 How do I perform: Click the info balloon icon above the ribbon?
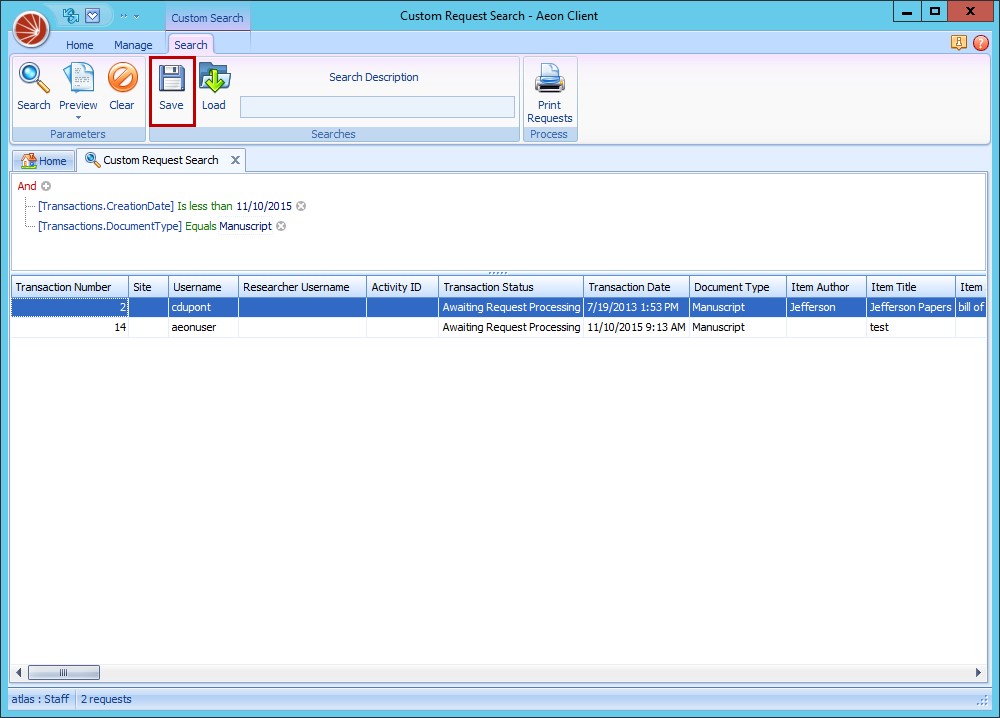[x=959, y=43]
